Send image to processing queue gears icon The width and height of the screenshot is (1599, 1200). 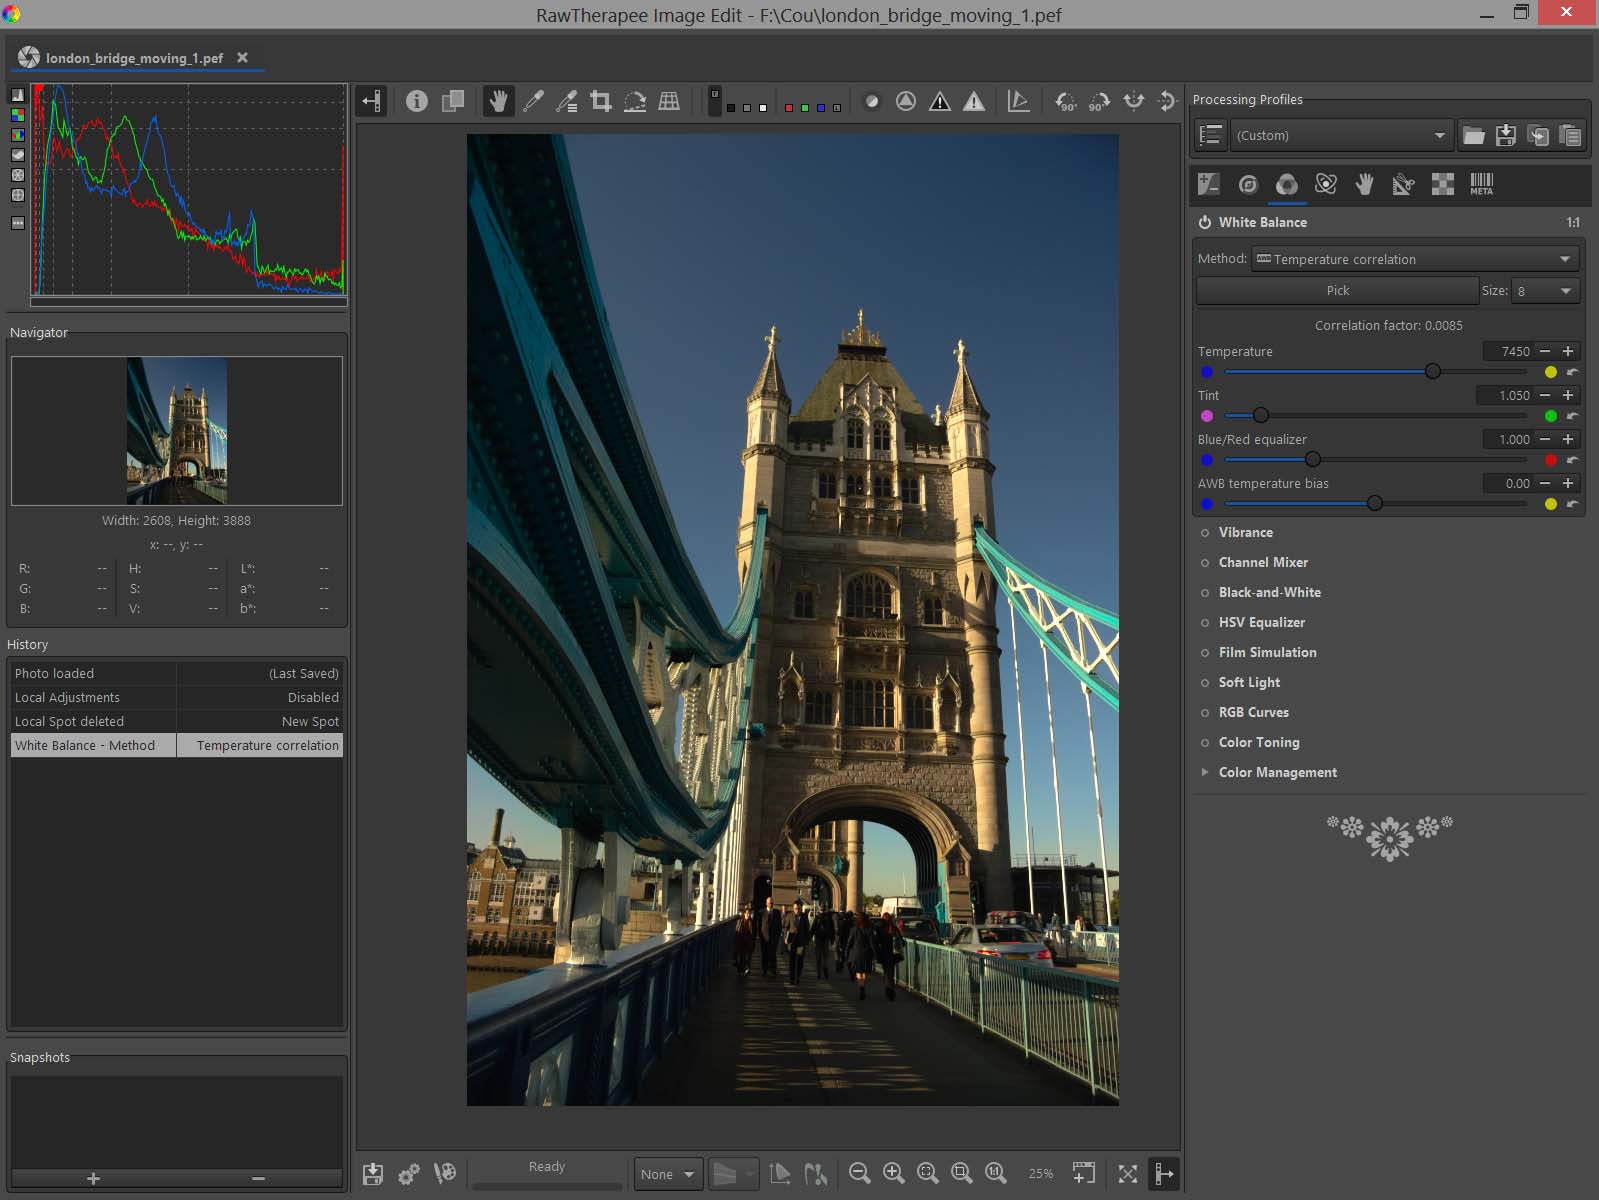(408, 1174)
